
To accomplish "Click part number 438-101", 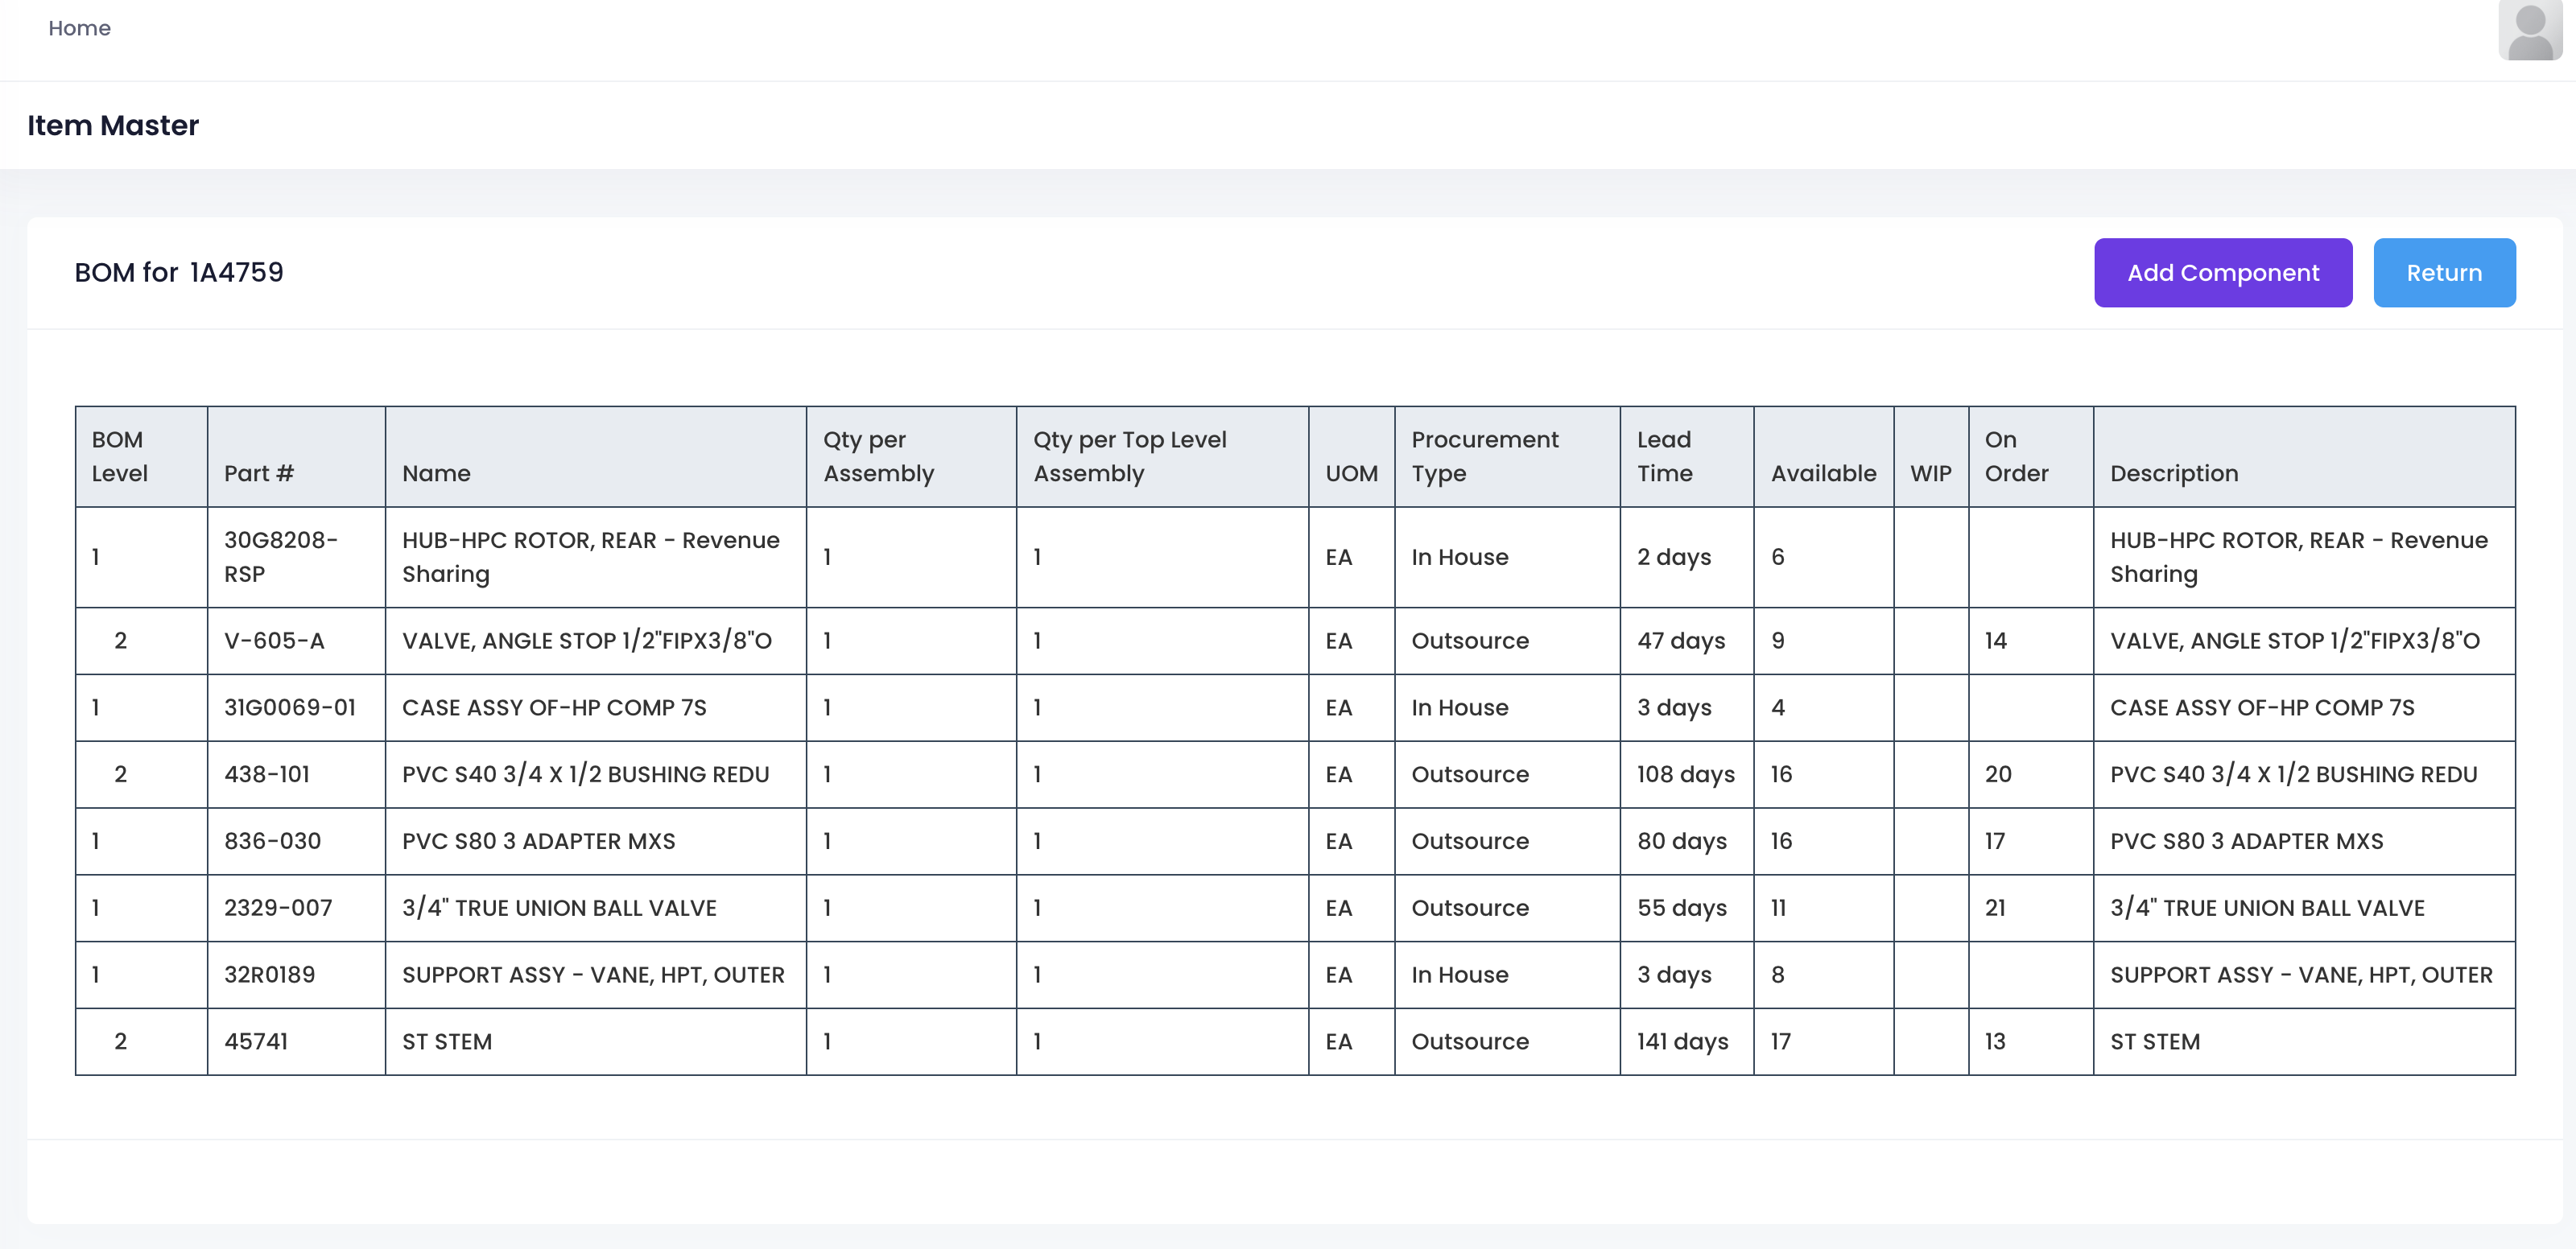I will click(266, 774).
